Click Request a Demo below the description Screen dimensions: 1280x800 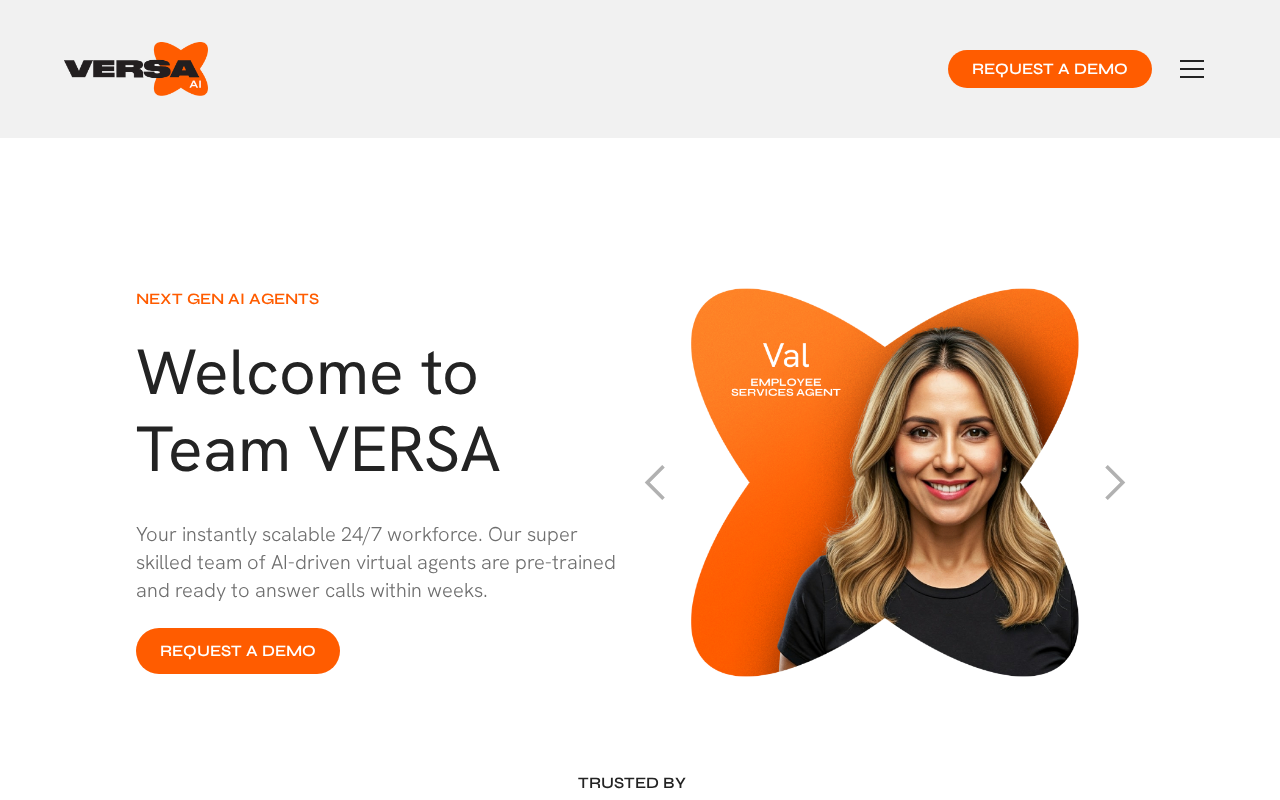click(x=238, y=651)
